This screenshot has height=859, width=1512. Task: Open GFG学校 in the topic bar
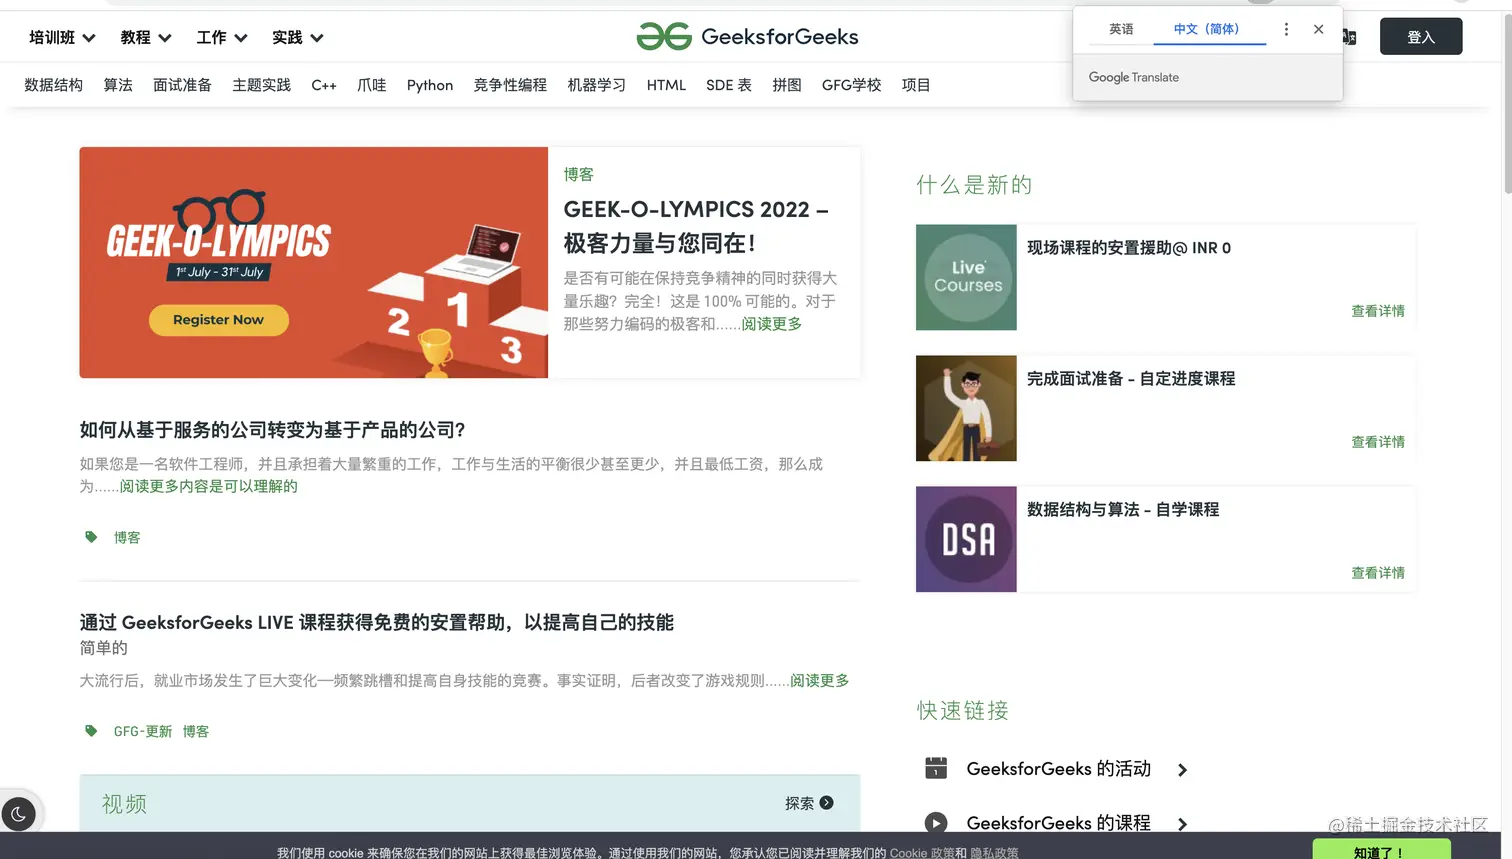pyautogui.click(x=852, y=85)
